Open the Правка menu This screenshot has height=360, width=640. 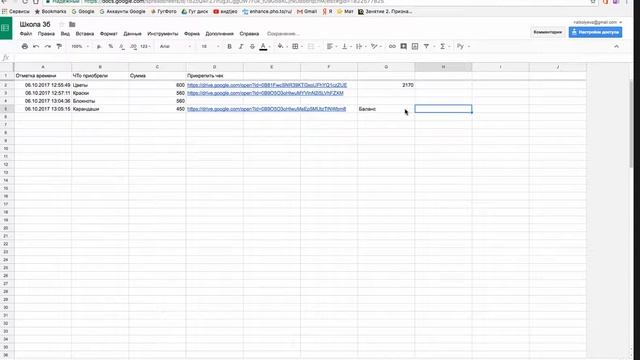point(46,34)
